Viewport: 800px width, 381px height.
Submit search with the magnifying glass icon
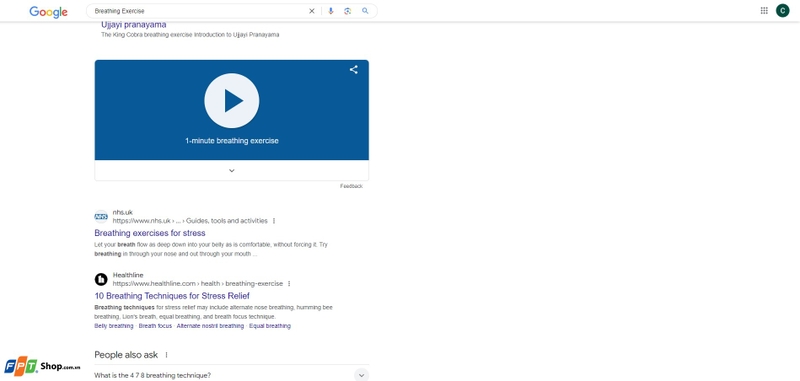365,11
